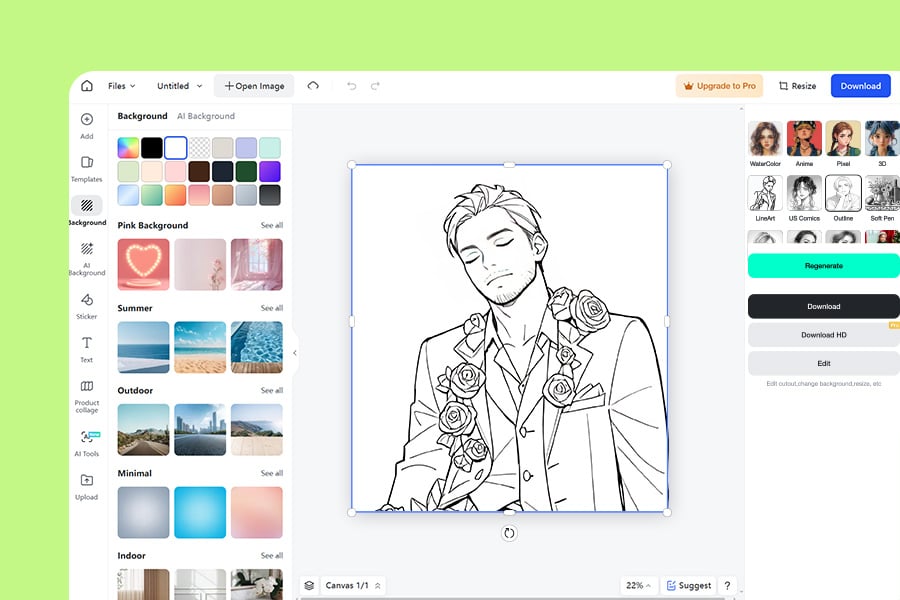900x600 pixels.
Task: Apply the 3D style
Action: click(x=882, y=144)
